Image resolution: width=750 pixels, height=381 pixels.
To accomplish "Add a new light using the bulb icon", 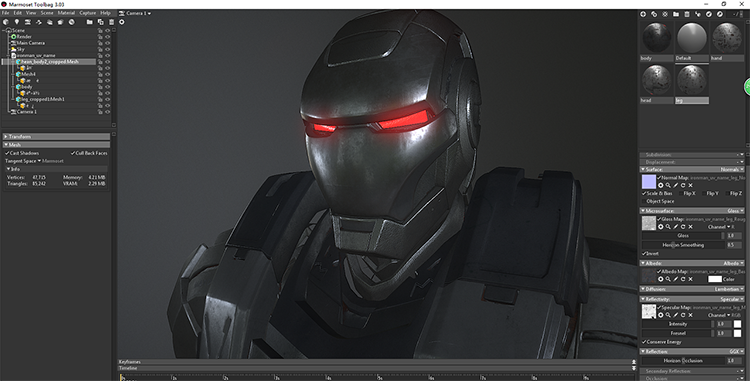I will 17,22.
